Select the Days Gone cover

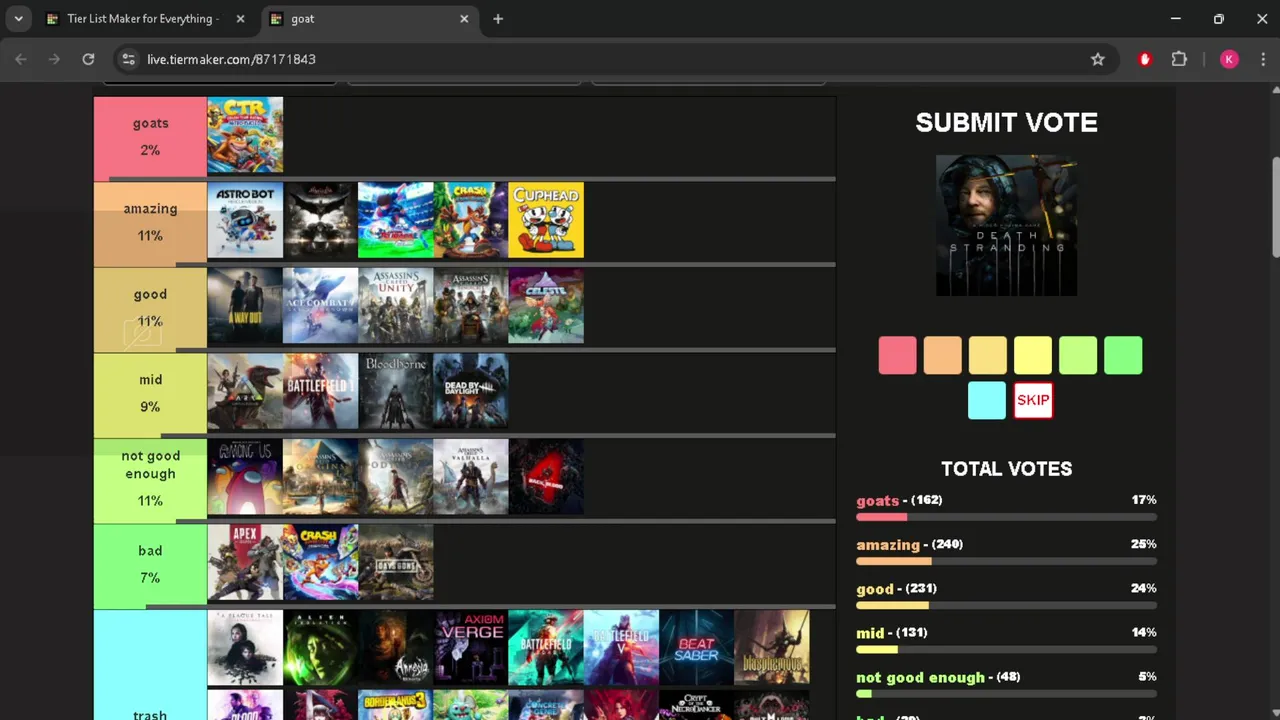point(396,562)
